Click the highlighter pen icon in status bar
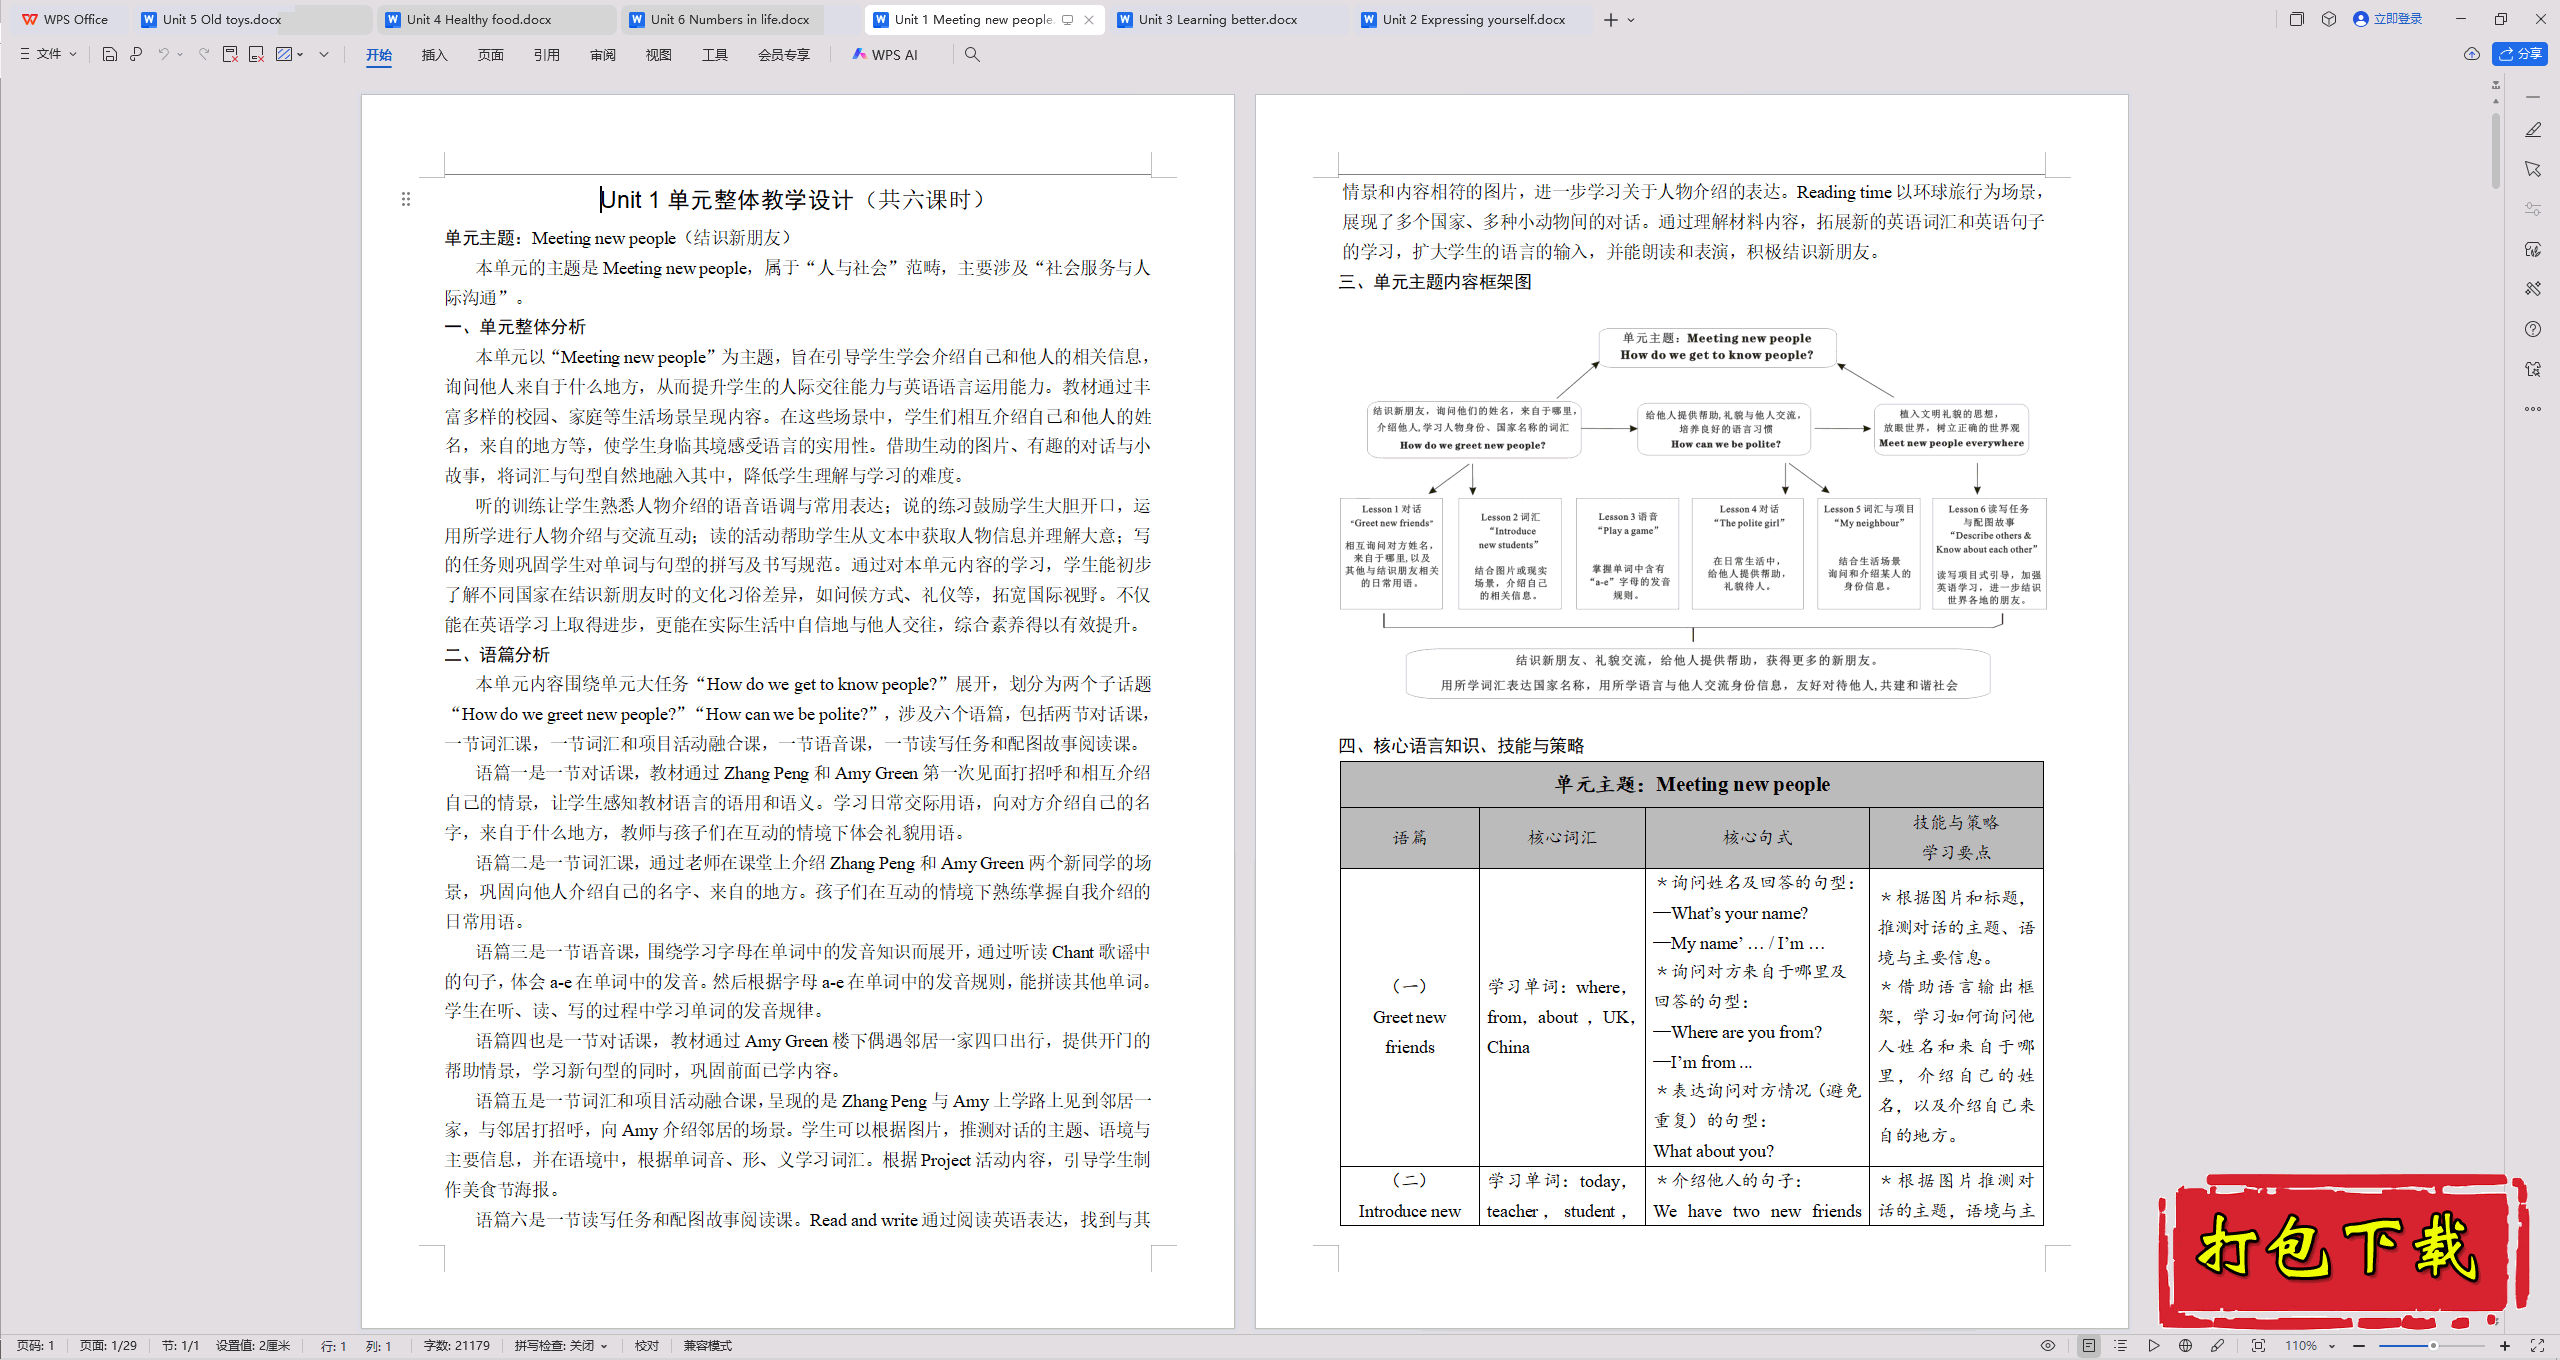The image size is (2560, 1360). [x=2217, y=1346]
